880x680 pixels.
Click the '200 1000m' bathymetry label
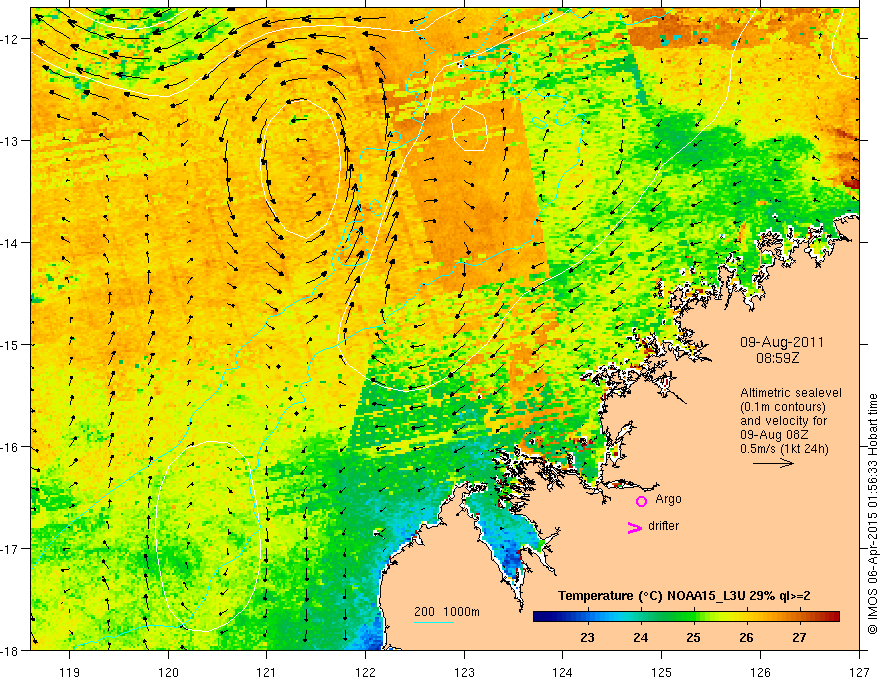click(x=447, y=612)
